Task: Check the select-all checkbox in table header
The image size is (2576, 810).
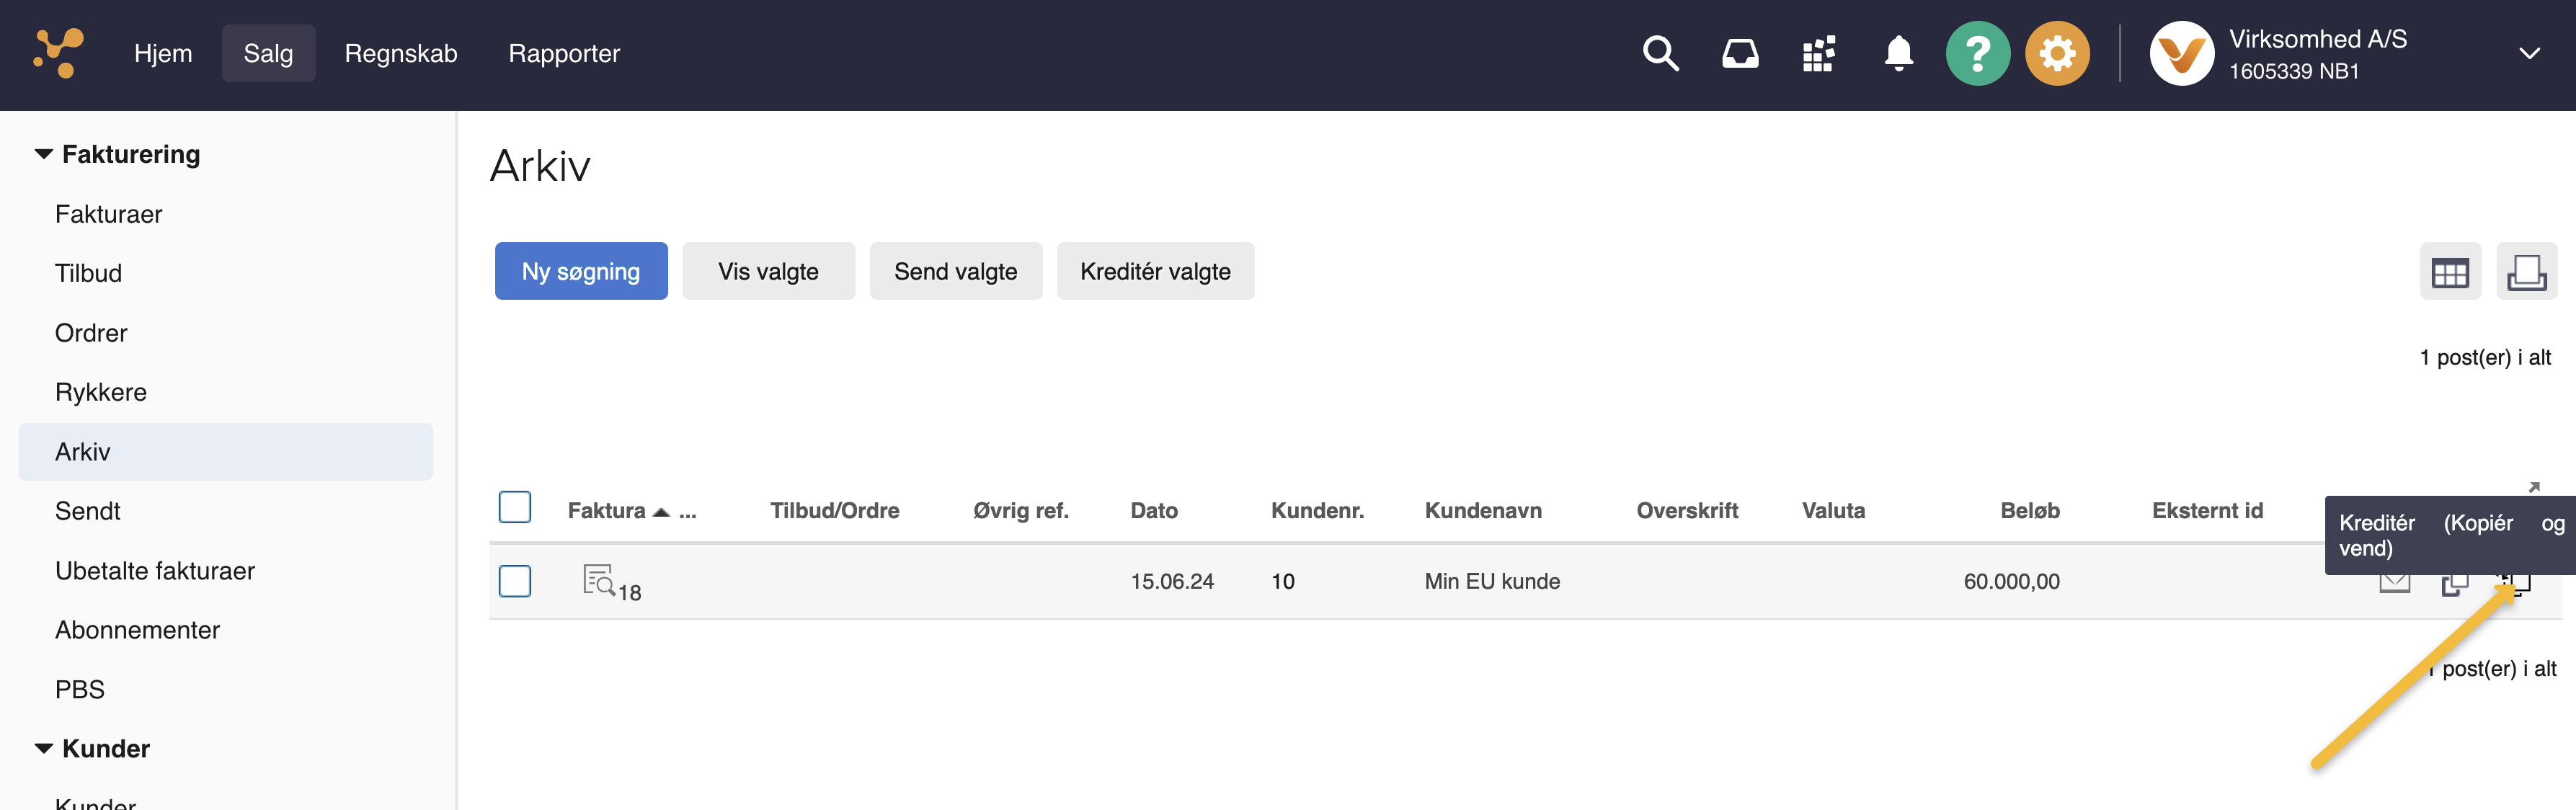Action: coord(515,508)
